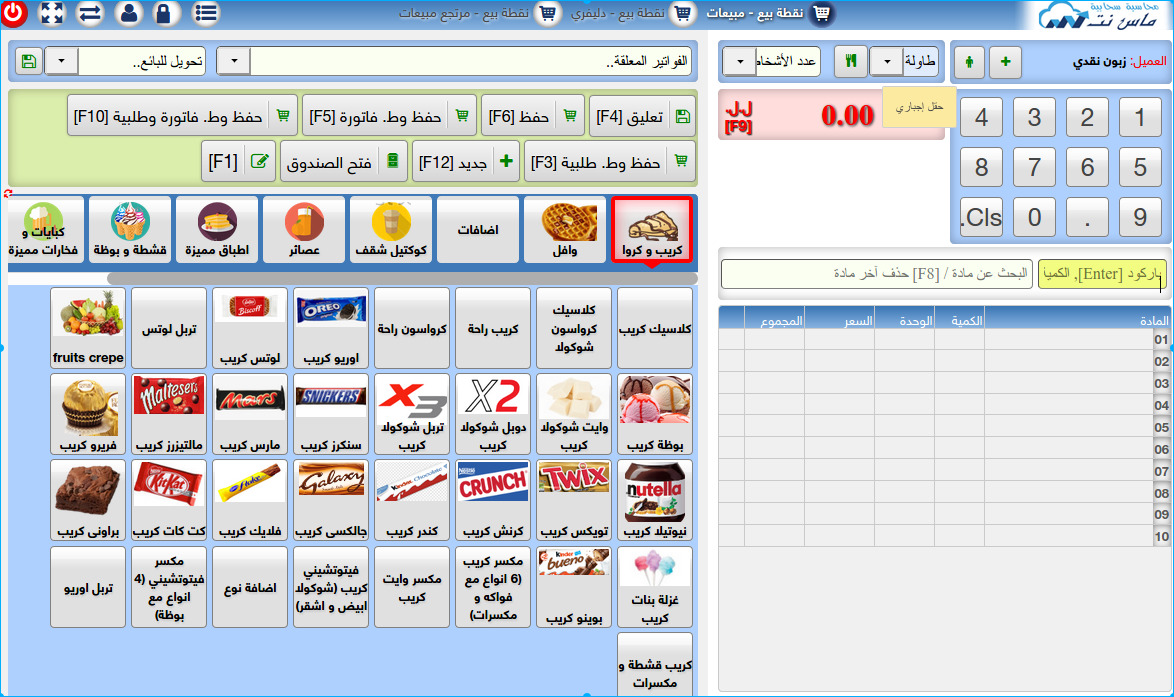This screenshot has height=697, width=1174.
Task: Select the تربل شوكولا كريب X3 item
Action: coord(412,414)
